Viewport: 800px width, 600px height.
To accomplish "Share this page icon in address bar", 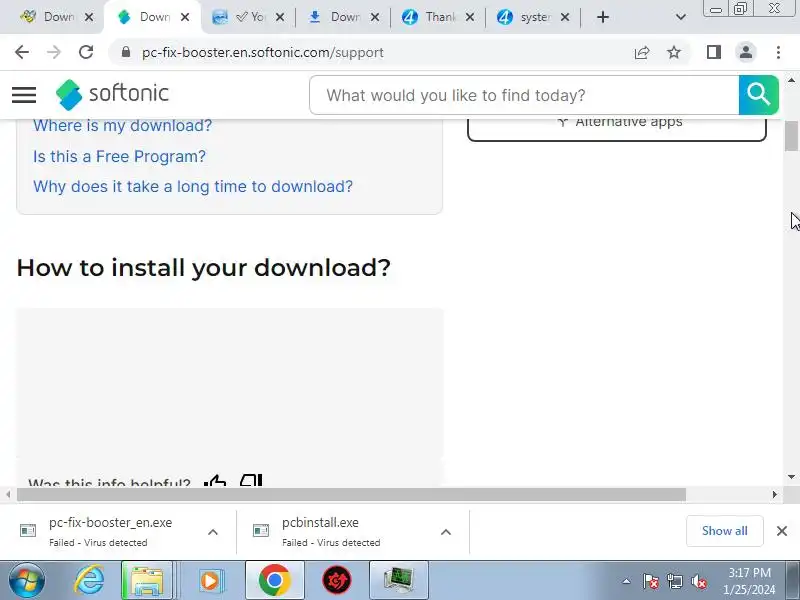I will [642, 52].
